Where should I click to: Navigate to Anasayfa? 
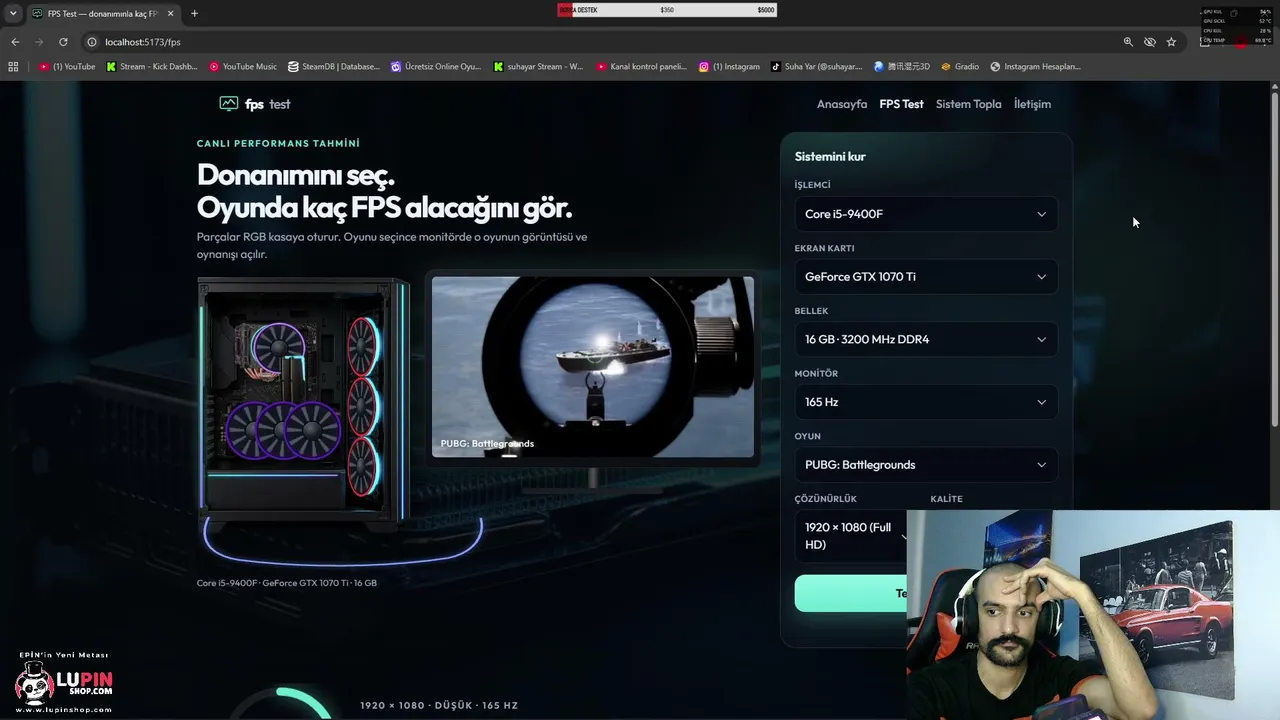(x=842, y=104)
